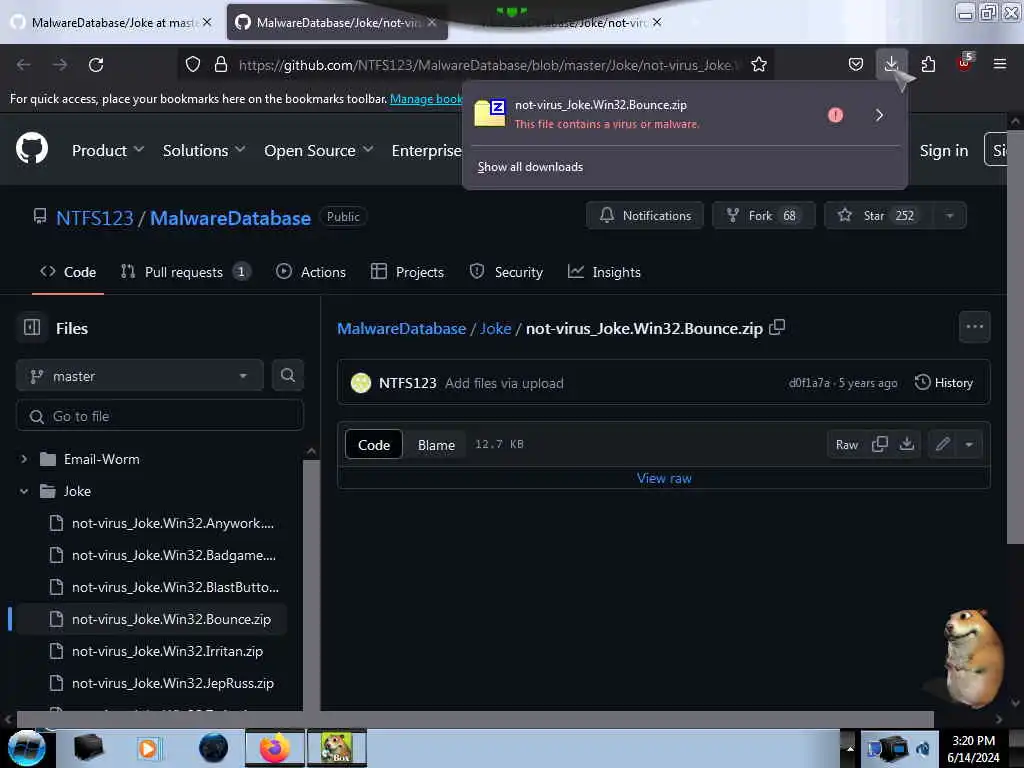Click the Firefox taskbar icon

(x=275, y=748)
